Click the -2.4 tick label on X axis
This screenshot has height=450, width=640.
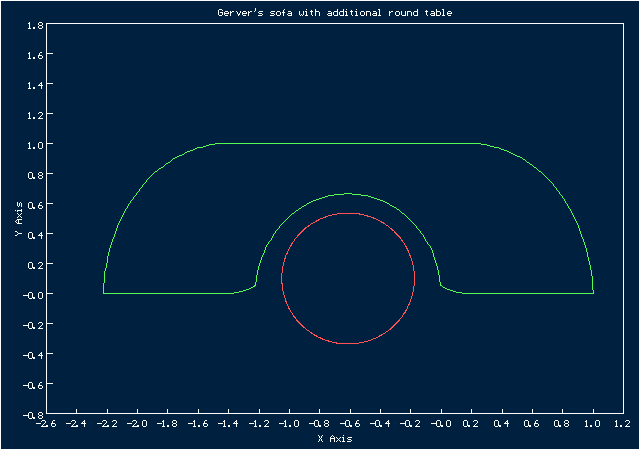tap(76, 424)
